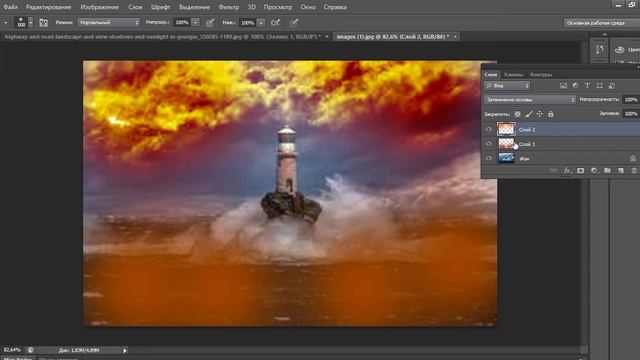Screen dimensions: 640x360
Task: Switch to the Контуры panel tab
Action: click(541, 74)
